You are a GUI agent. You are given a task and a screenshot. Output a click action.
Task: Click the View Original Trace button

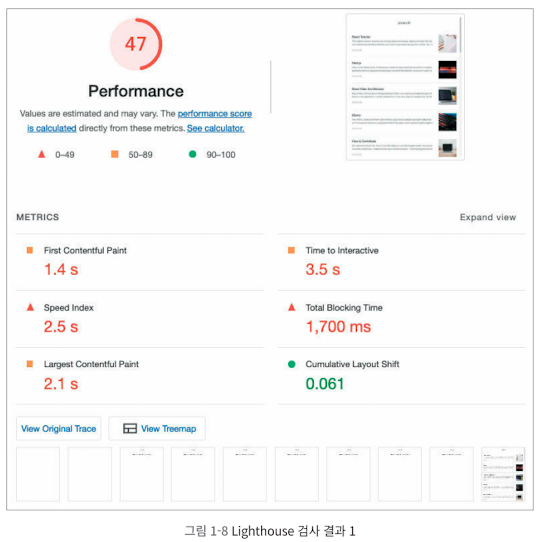pos(58,429)
